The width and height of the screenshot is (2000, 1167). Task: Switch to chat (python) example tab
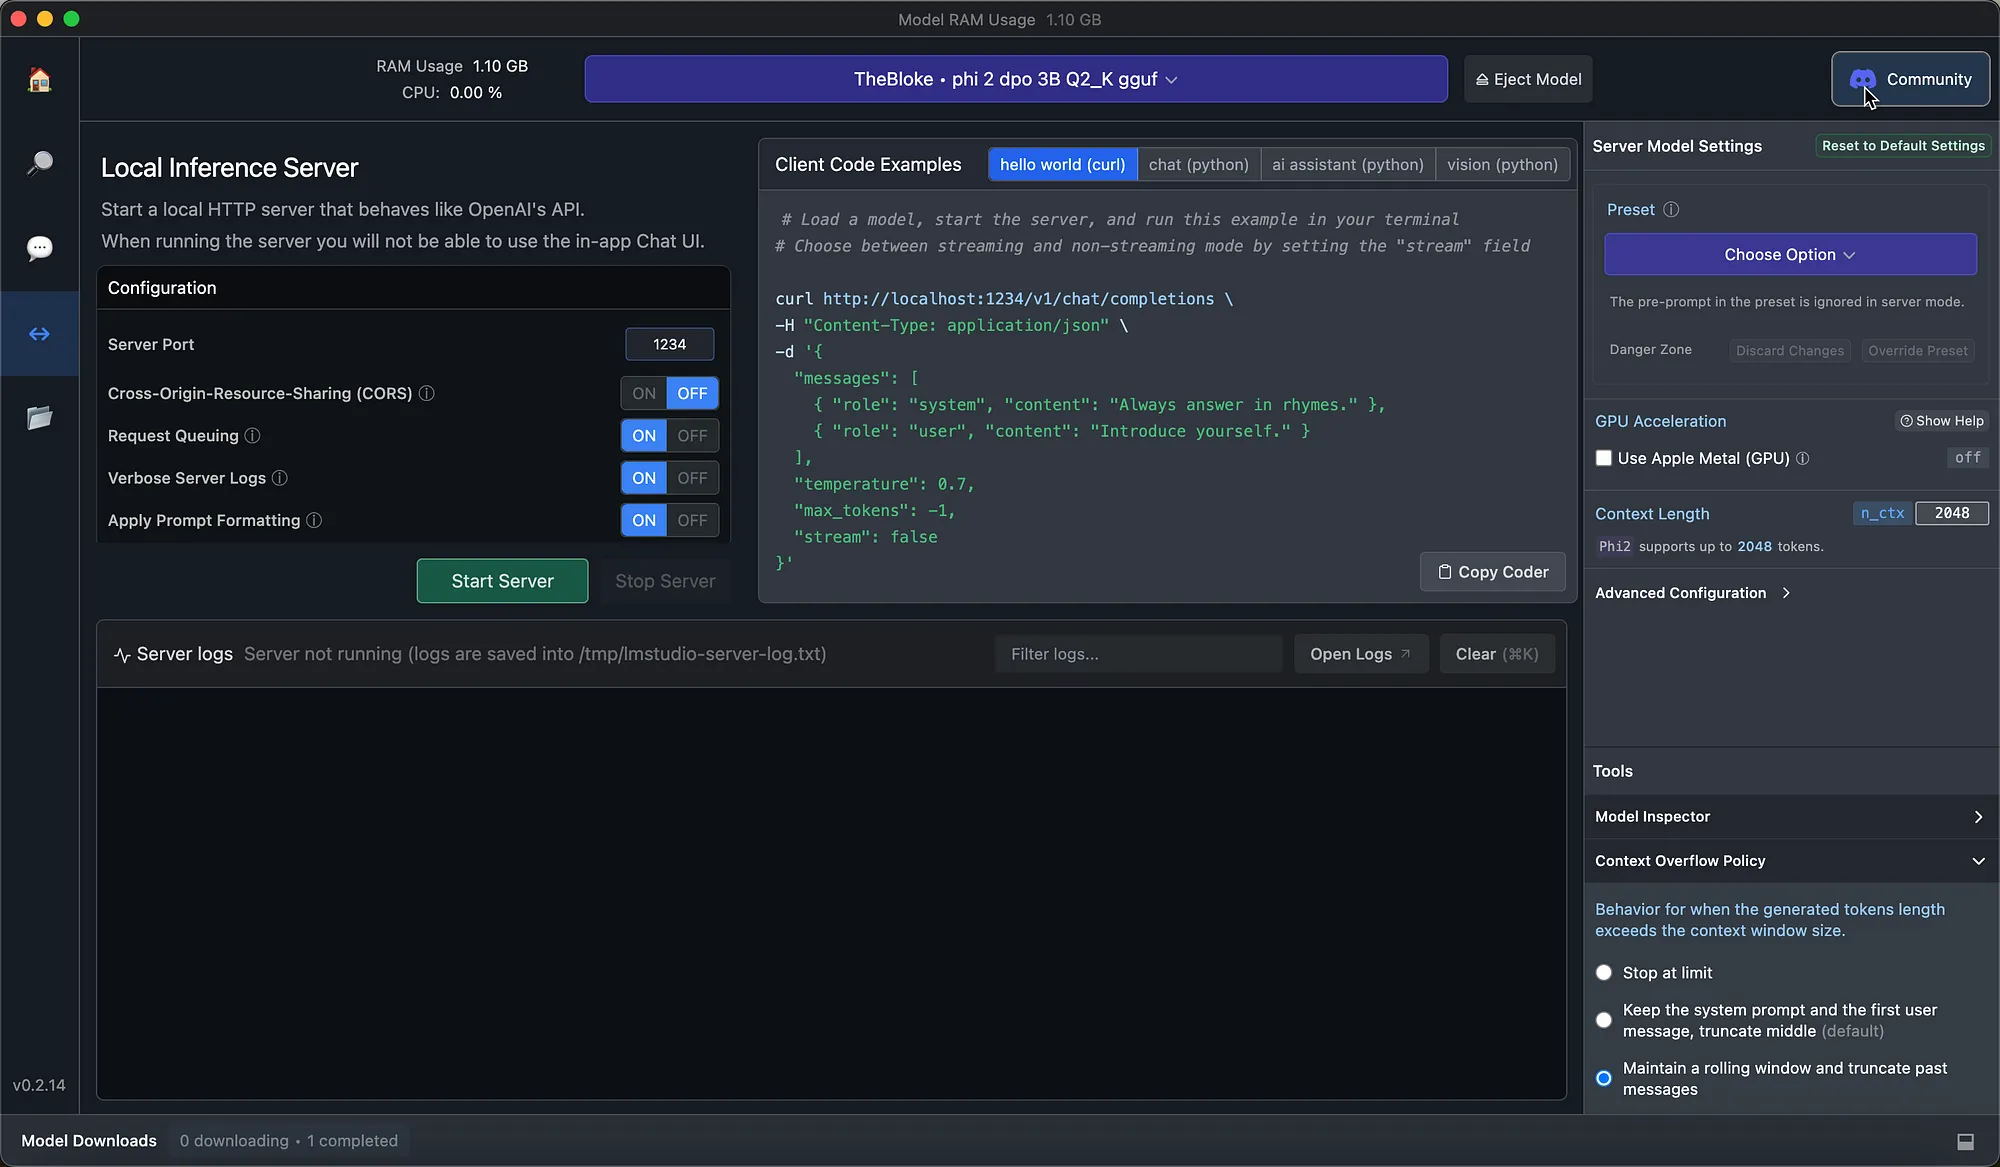1198,165
